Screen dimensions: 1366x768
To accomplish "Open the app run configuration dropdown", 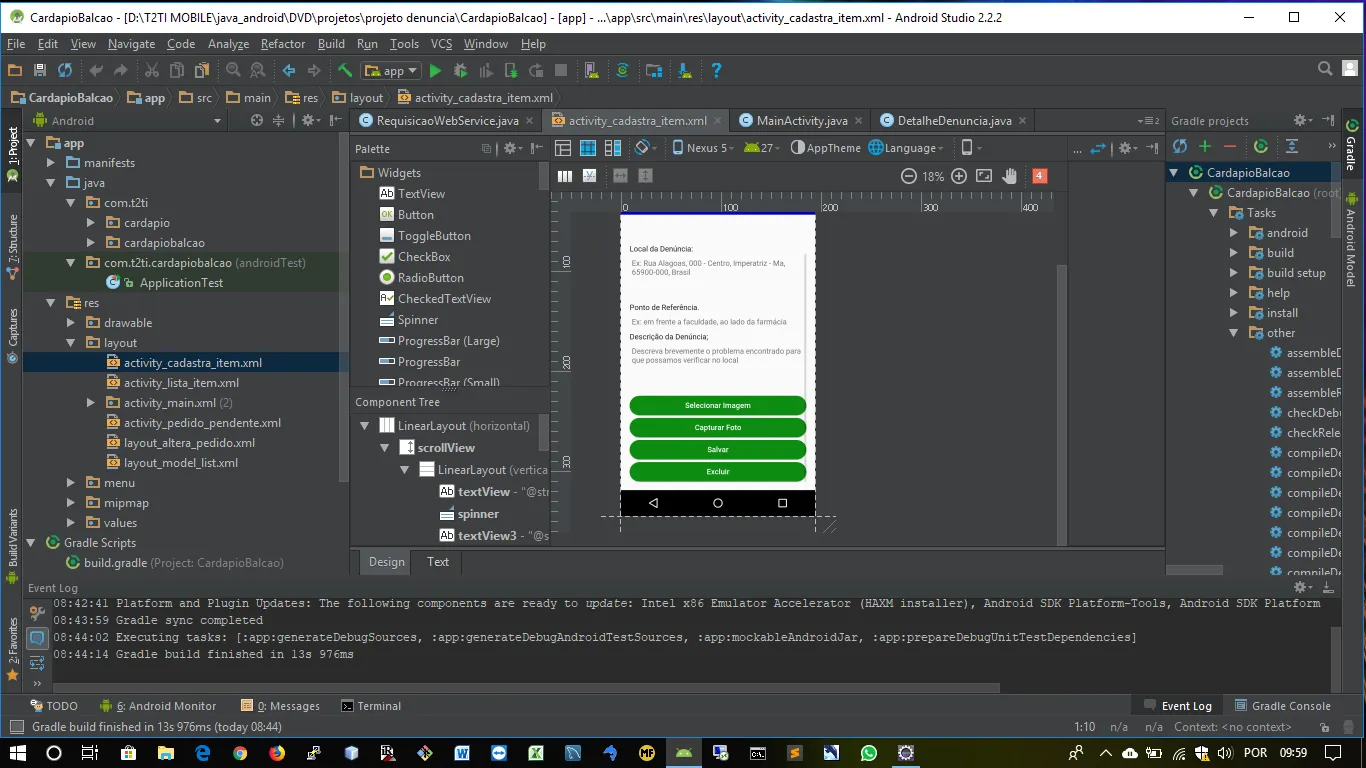I will coord(392,71).
